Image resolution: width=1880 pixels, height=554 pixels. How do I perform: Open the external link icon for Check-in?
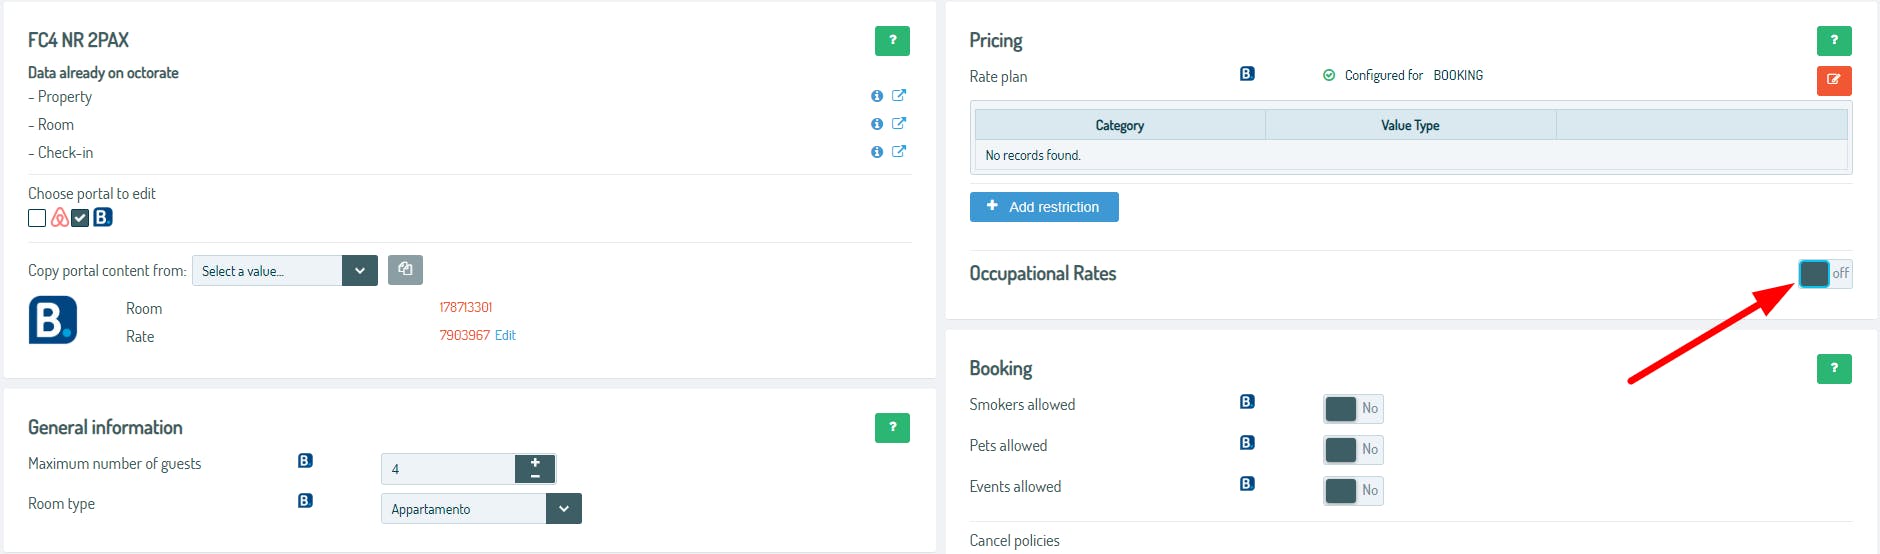pyautogui.click(x=899, y=151)
